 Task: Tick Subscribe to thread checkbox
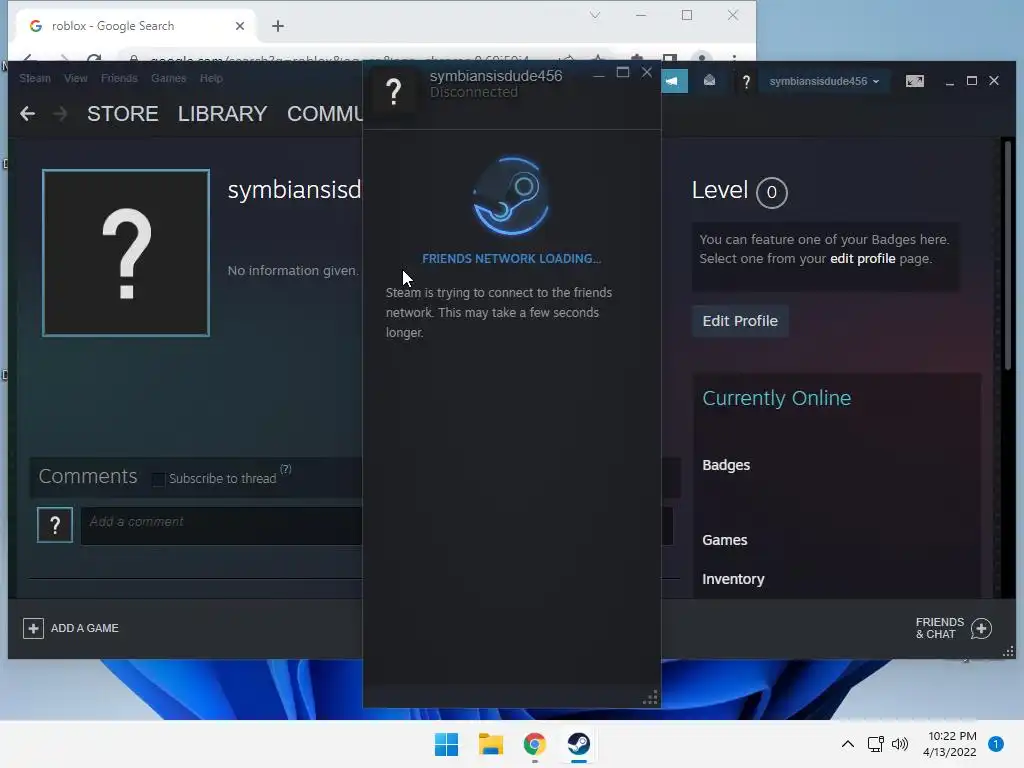click(x=158, y=479)
